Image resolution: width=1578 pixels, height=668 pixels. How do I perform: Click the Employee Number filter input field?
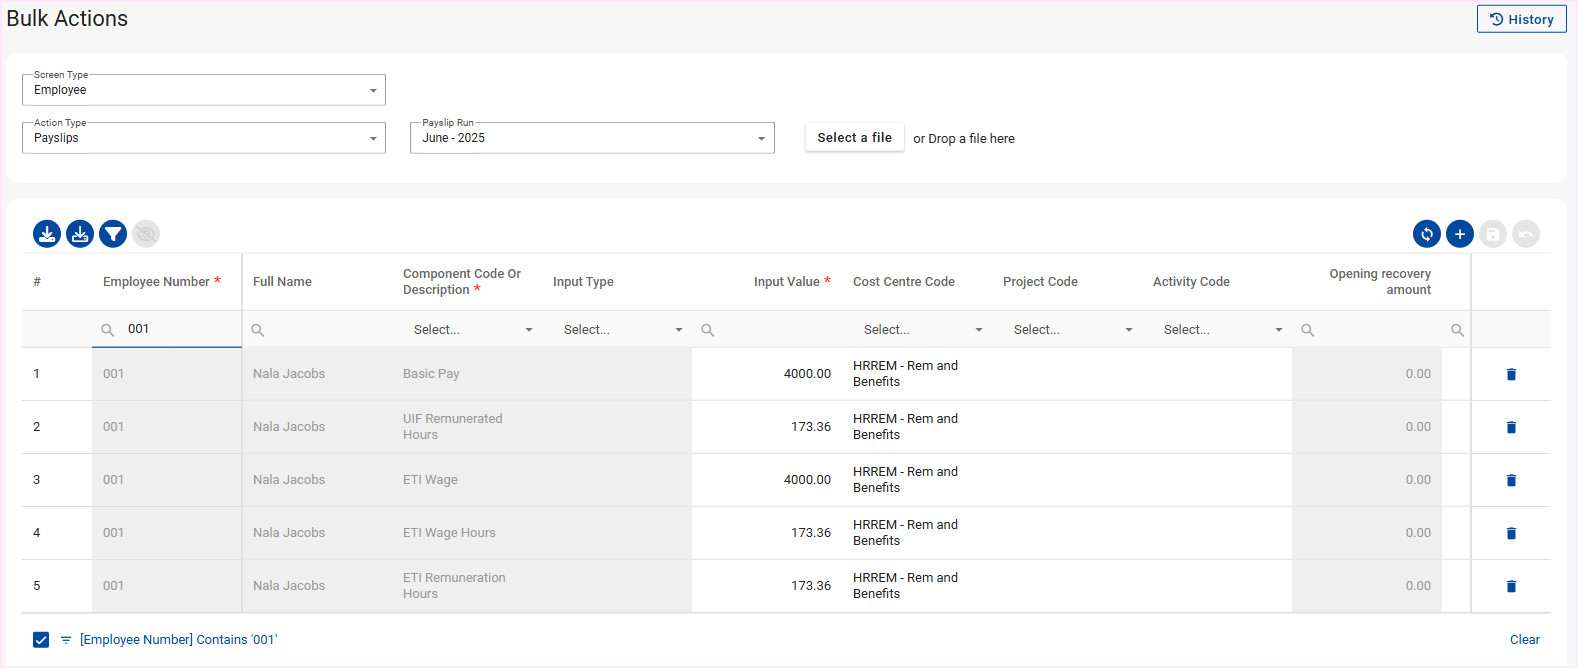point(180,329)
